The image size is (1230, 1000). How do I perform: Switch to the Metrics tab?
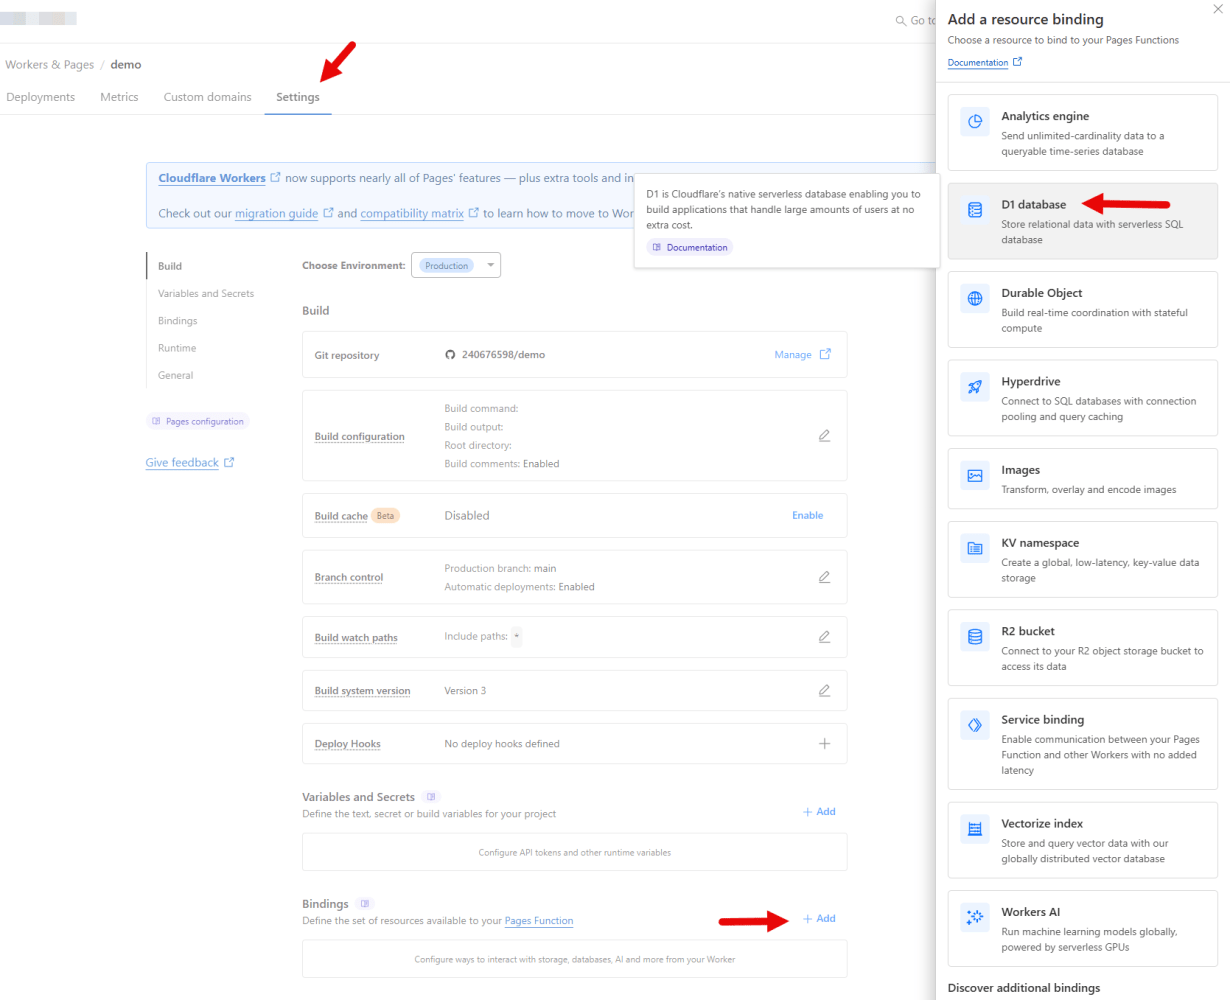tap(119, 97)
